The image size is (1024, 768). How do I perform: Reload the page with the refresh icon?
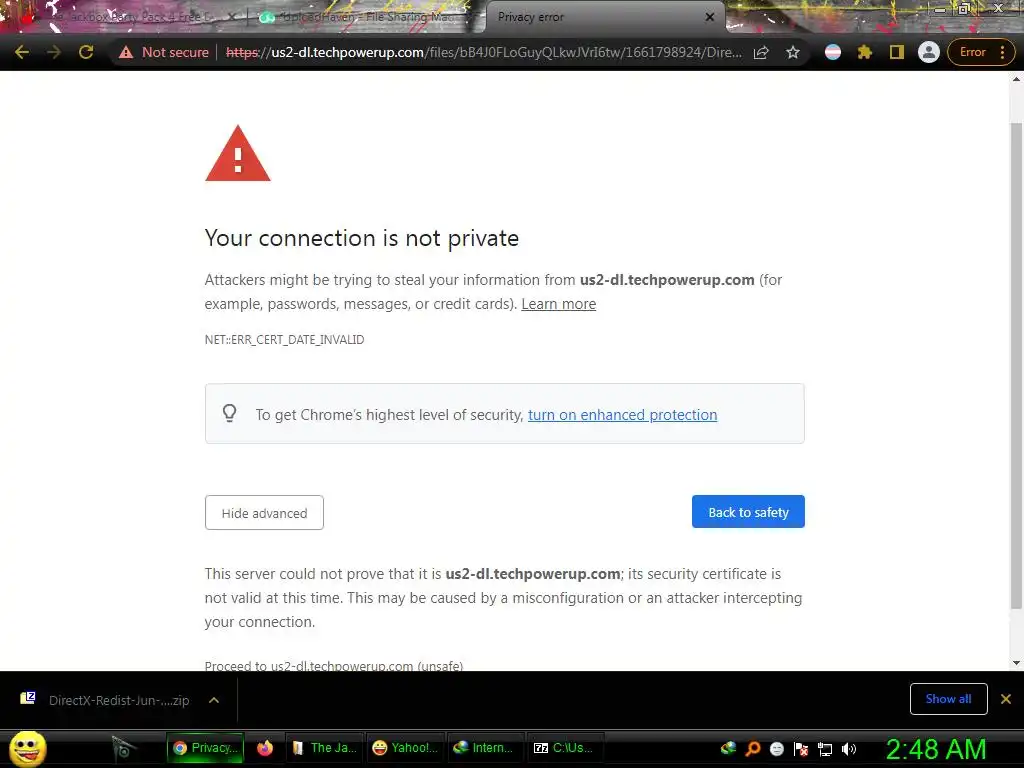click(x=86, y=52)
